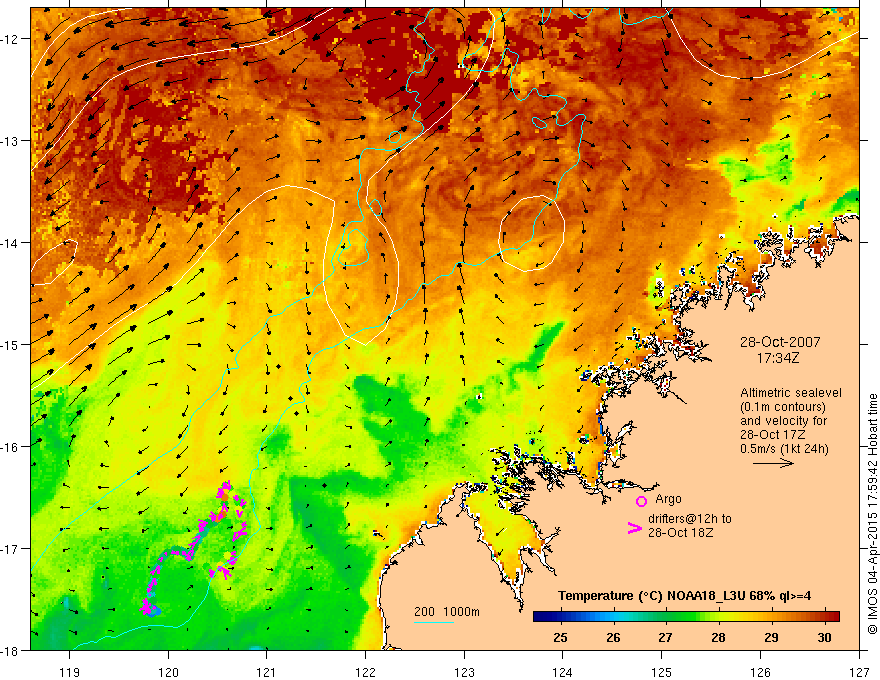The image size is (880, 680).
Task: Click longitude axis label 119
Action: pyautogui.click(x=70, y=672)
